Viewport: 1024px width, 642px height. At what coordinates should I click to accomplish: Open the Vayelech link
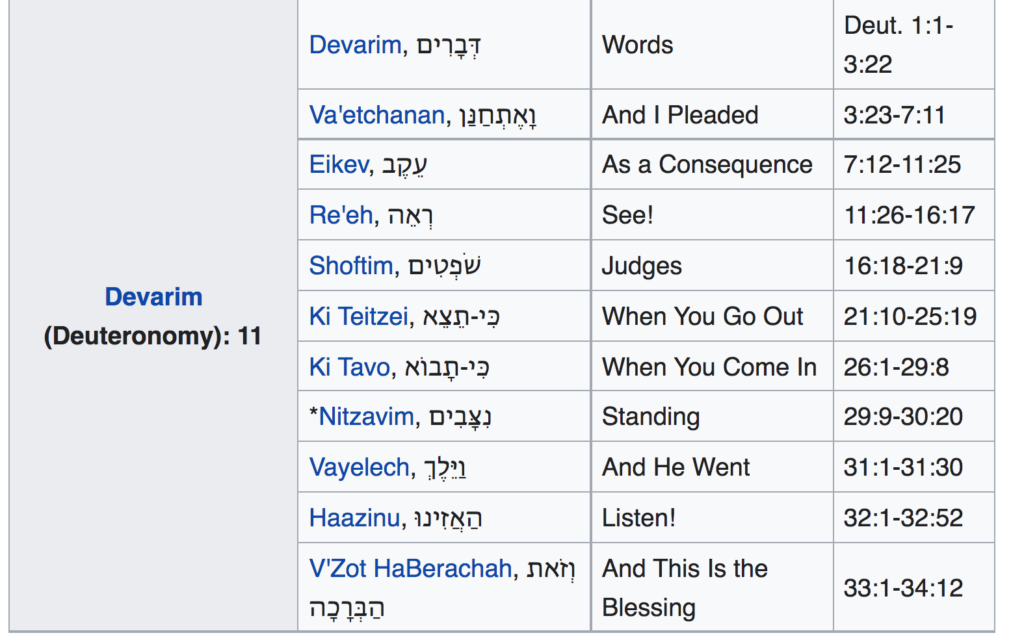point(359,467)
